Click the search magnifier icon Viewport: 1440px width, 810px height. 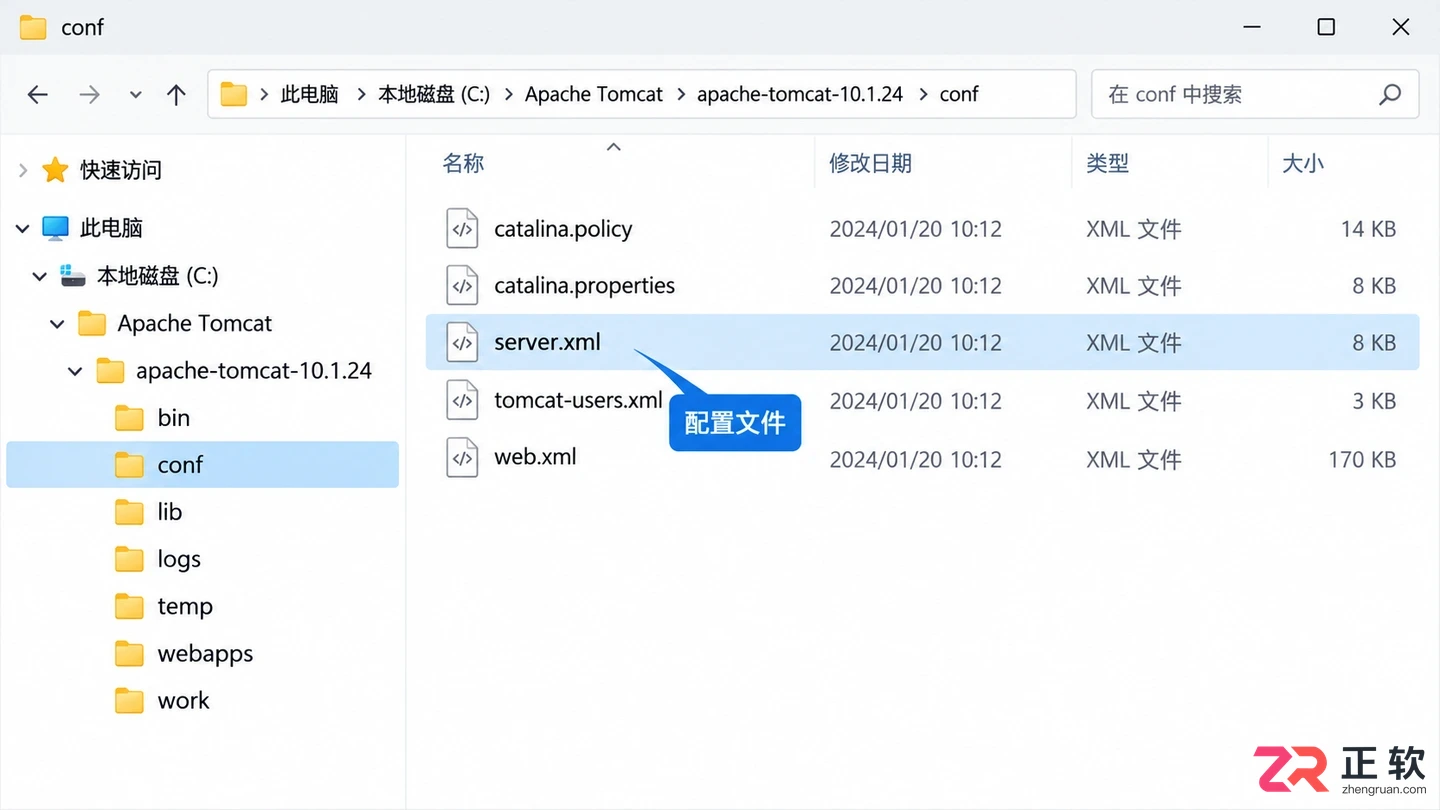click(1390, 95)
